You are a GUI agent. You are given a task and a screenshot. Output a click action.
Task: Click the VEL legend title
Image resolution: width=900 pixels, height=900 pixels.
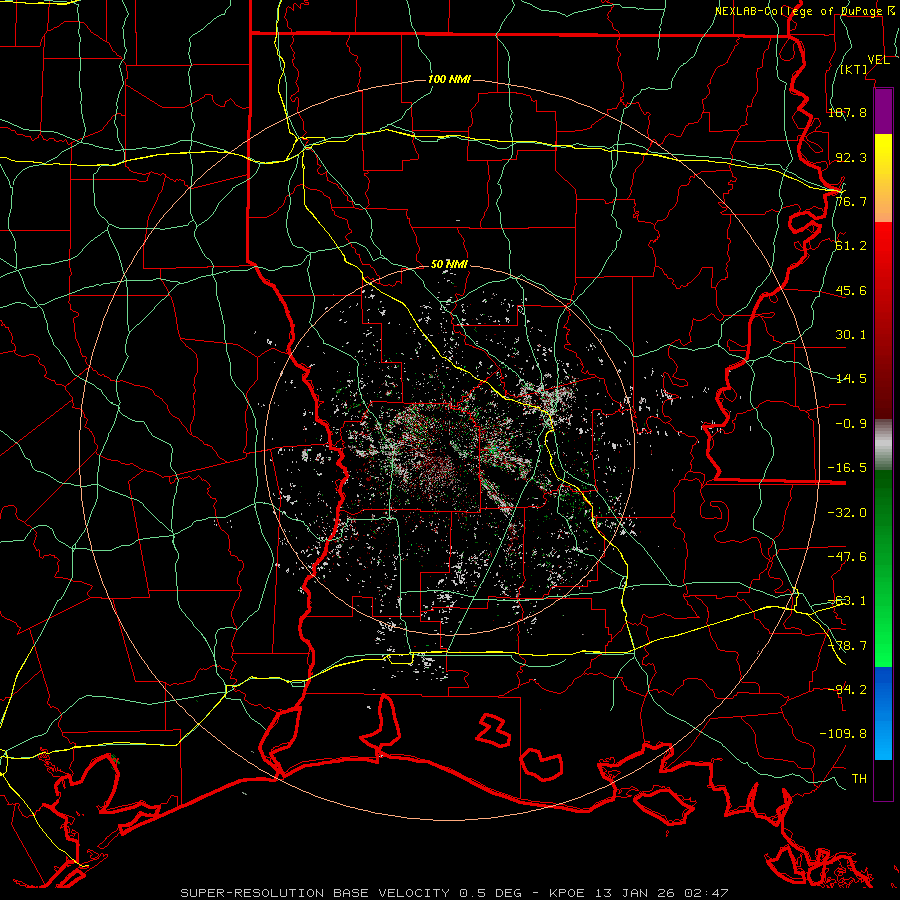point(878,60)
